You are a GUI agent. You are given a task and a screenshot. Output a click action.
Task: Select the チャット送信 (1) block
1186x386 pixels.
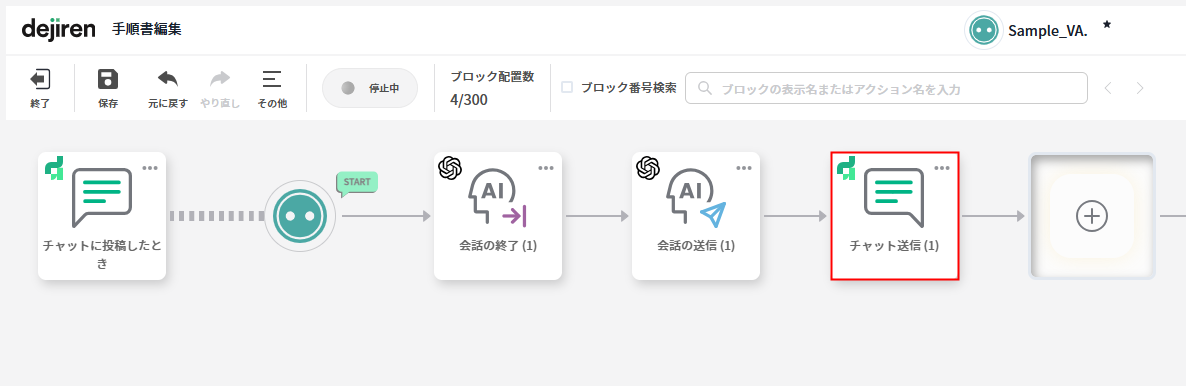pos(894,216)
